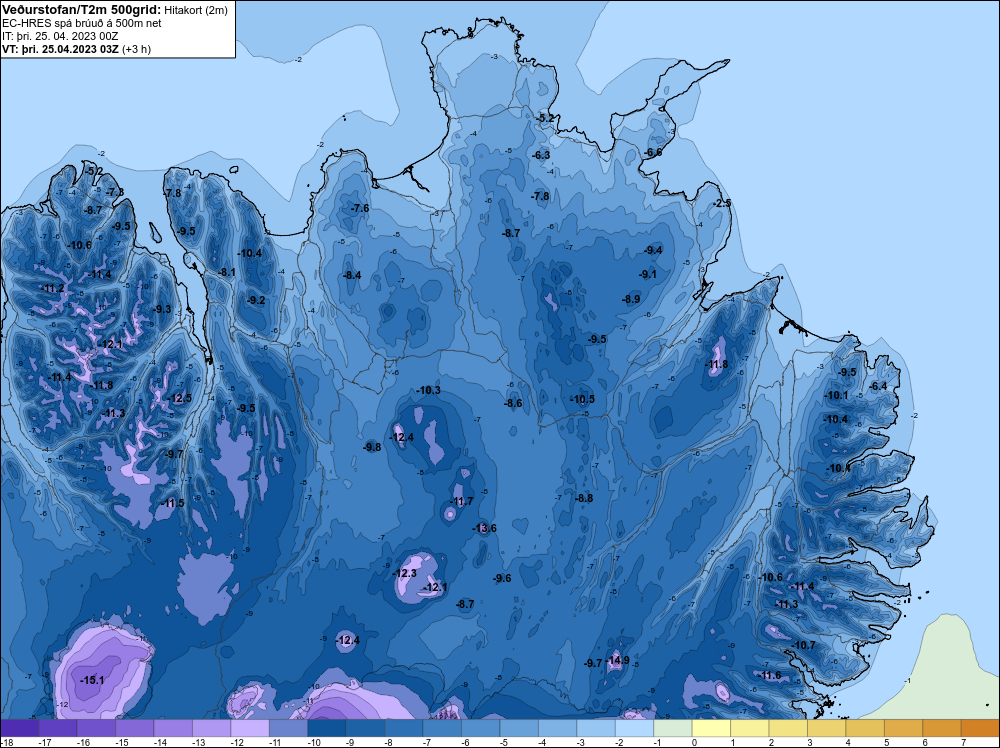
Task: Click the -9.1 temperature label
Action: [x=648, y=274]
